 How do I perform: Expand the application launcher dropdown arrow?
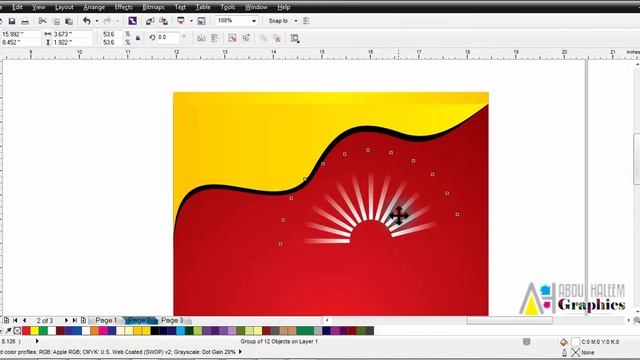[x=191, y=21]
